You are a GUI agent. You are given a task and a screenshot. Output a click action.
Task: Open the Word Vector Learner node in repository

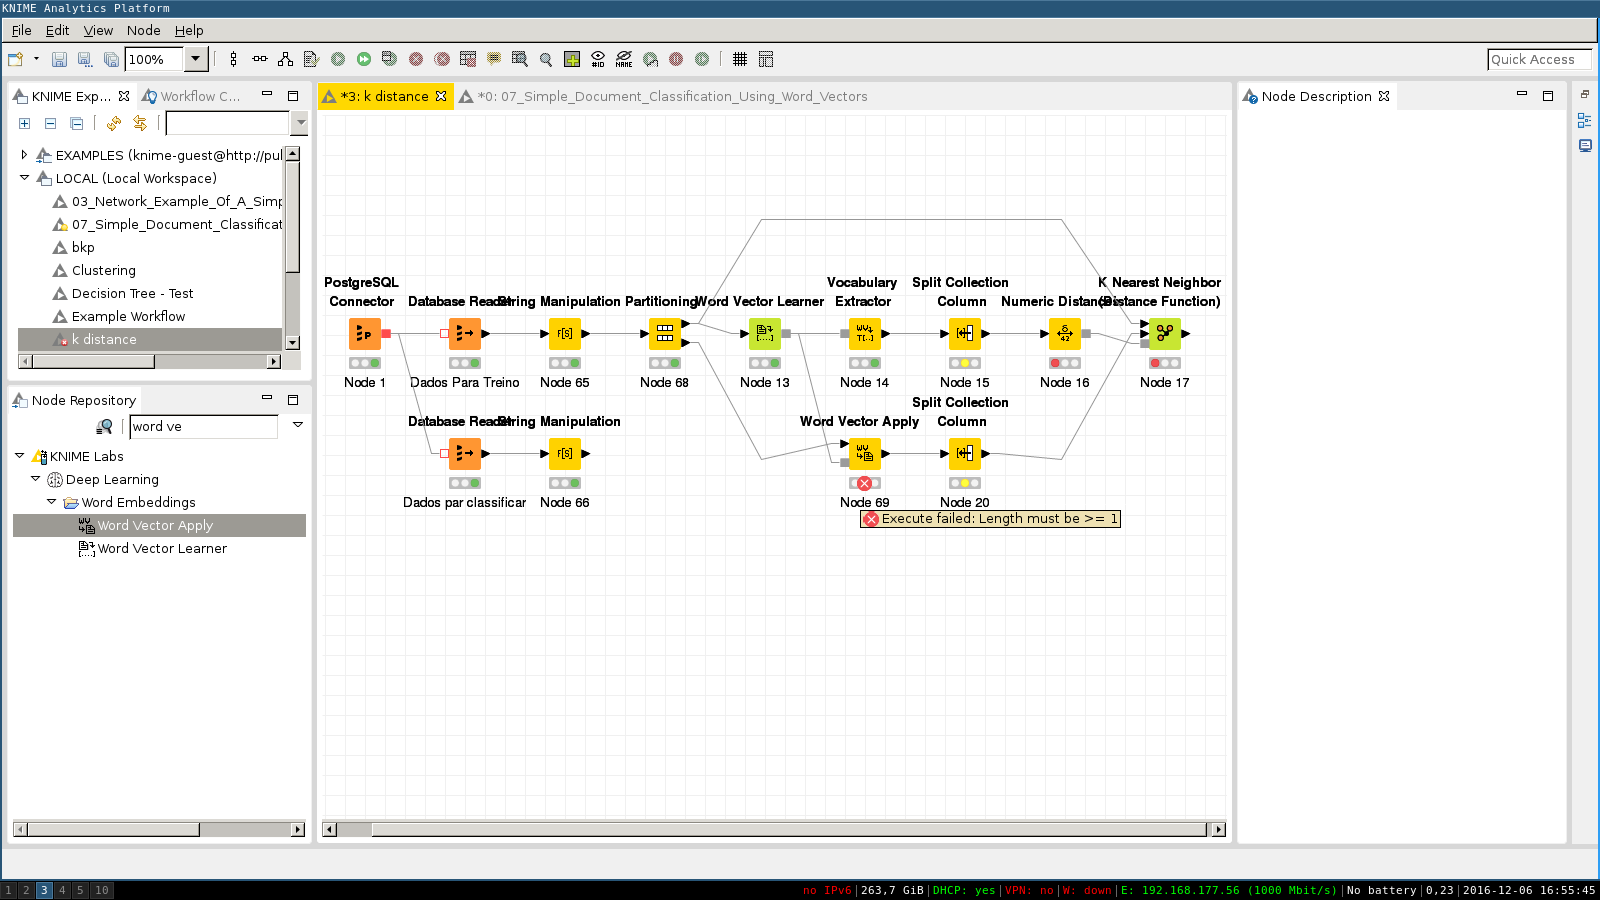coord(161,548)
